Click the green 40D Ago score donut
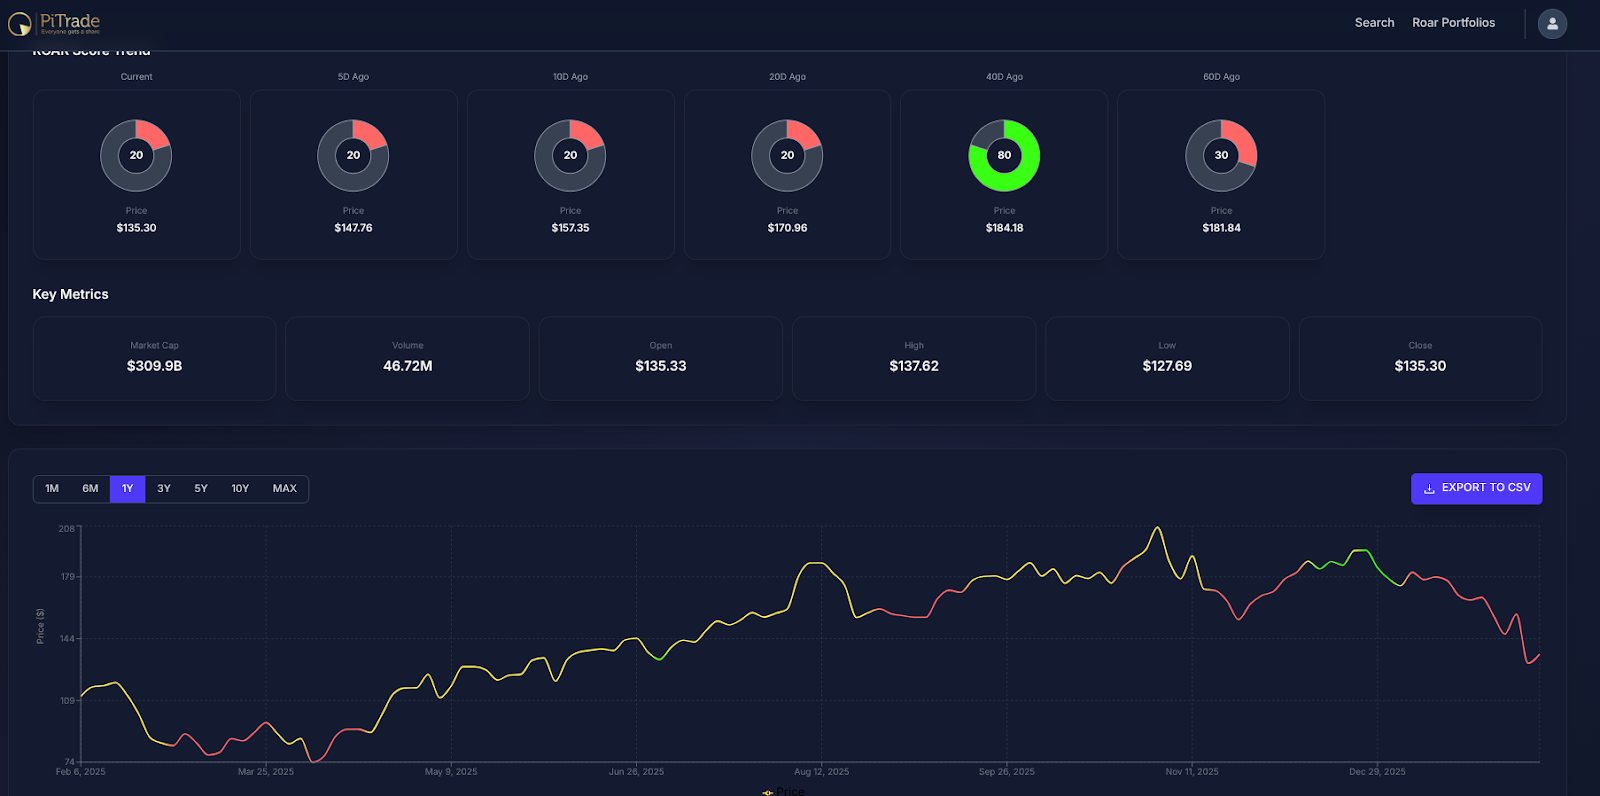 (1004, 155)
